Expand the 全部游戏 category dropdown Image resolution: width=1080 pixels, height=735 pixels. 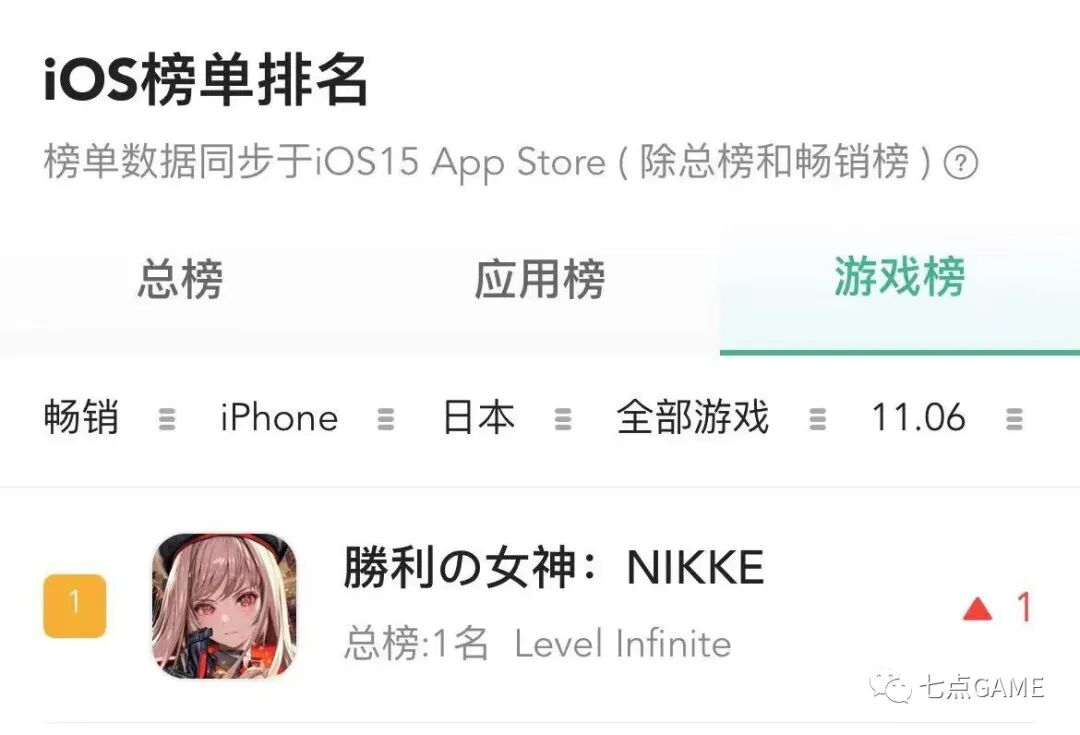coord(692,417)
